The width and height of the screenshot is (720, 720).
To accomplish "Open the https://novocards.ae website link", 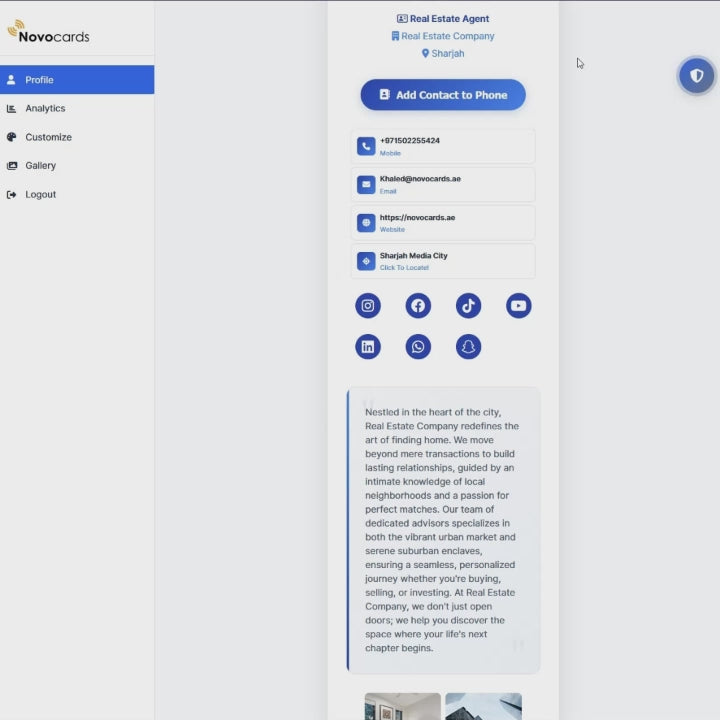I will [x=417, y=218].
